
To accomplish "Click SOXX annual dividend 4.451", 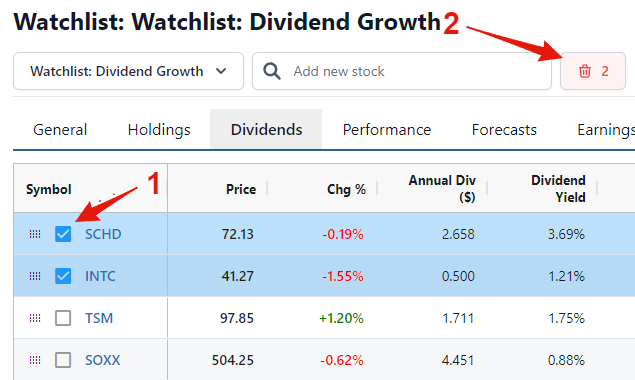I will click(x=458, y=360).
